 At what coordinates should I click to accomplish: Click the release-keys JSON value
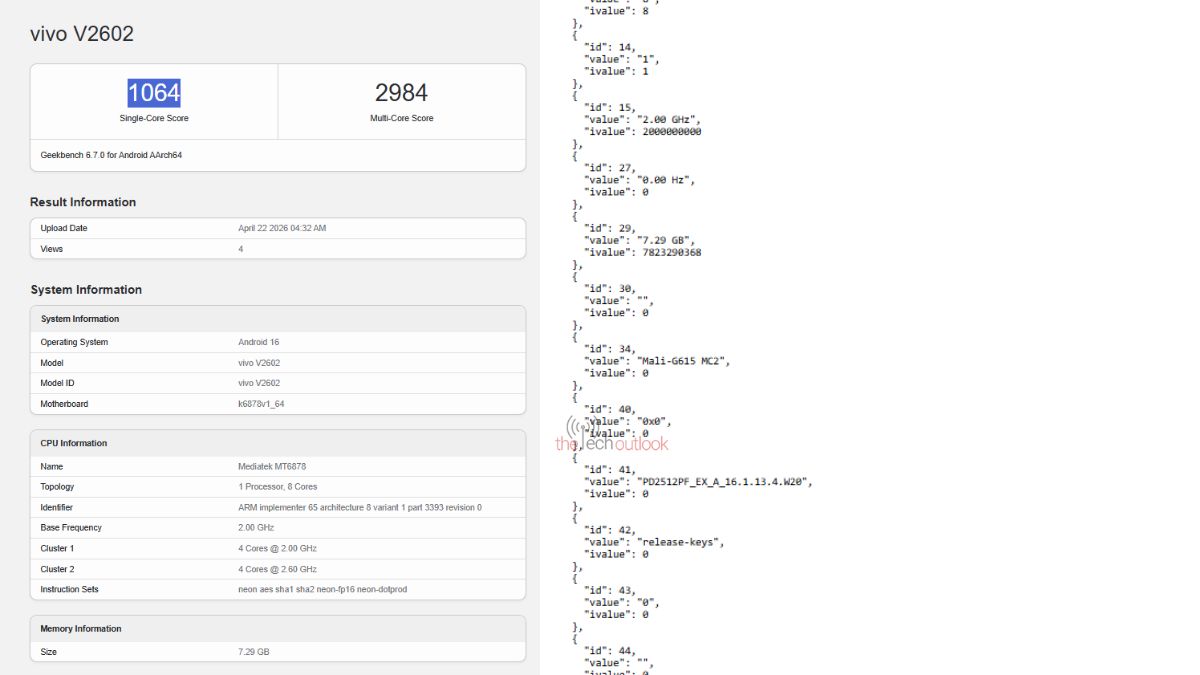coord(680,542)
